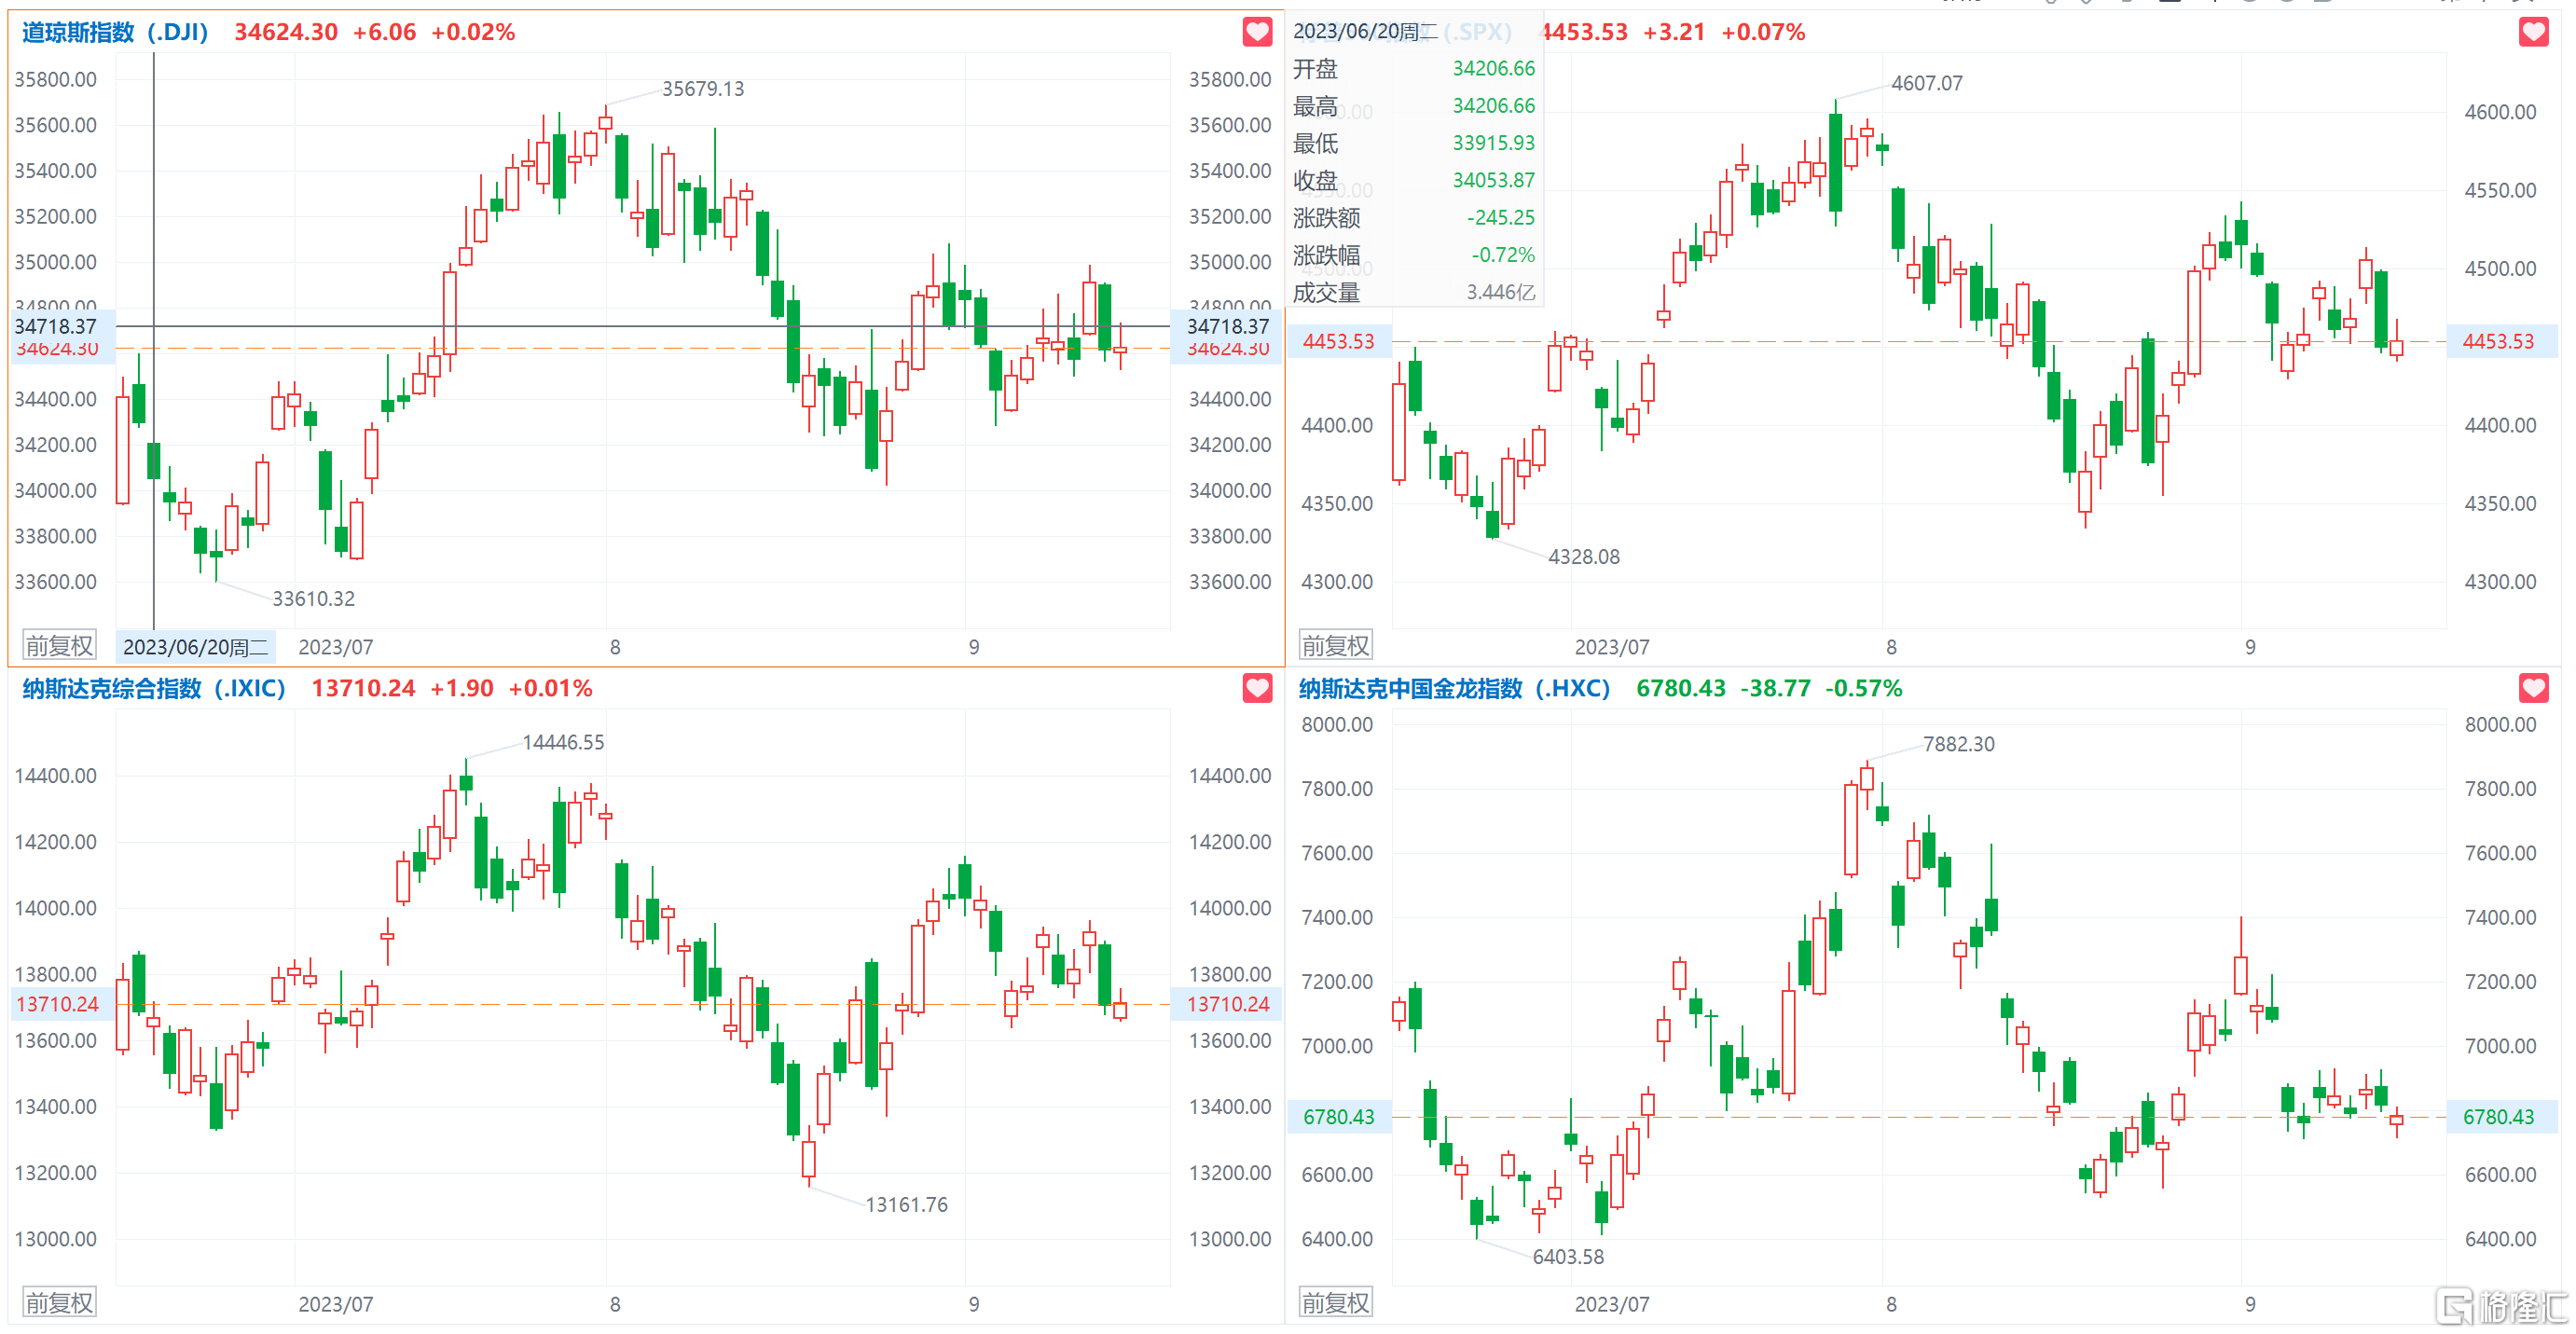Click the 收盘 value 34053.87 in tooltip
Image resolution: width=2576 pixels, height=1334 pixels.
click(1493, 180)
